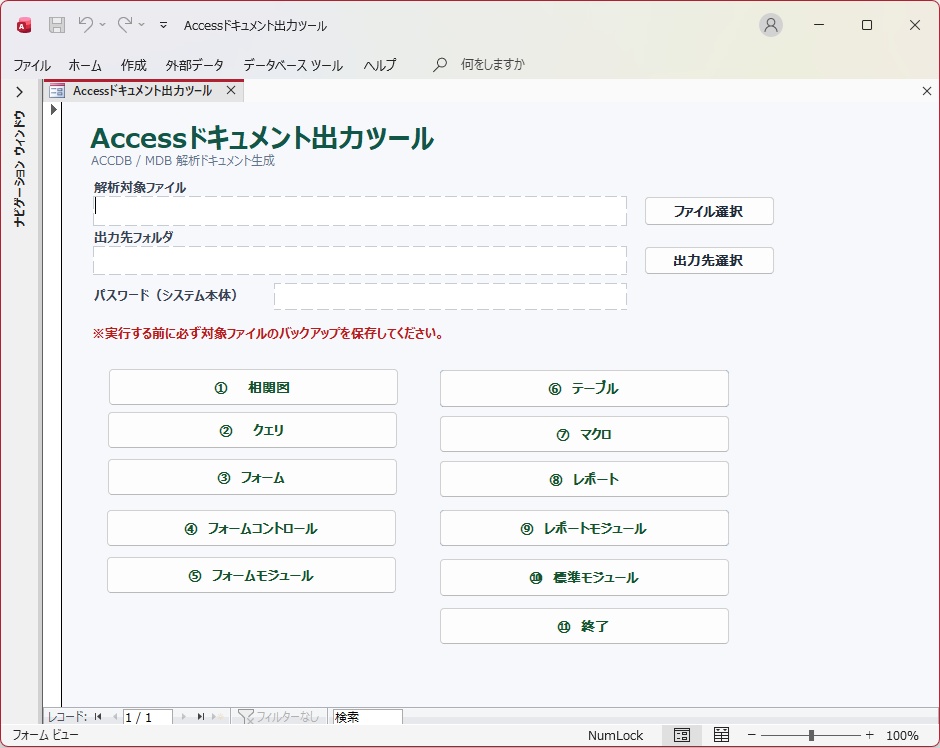Click the ⑪ 終了 button

tap(585, 626)
